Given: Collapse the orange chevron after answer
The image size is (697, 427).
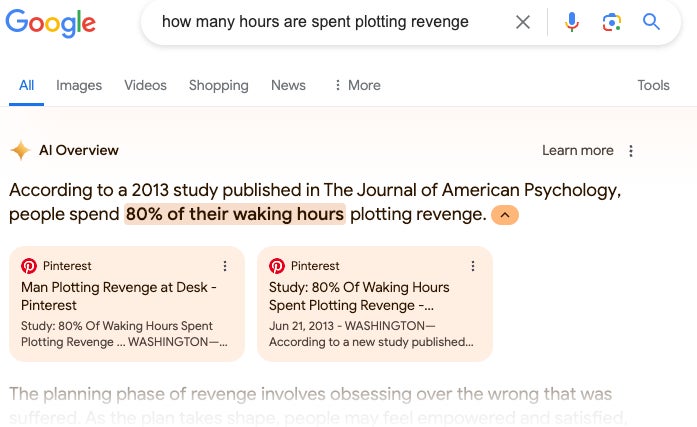Looking at the screenshot, I should click(505, 215).
